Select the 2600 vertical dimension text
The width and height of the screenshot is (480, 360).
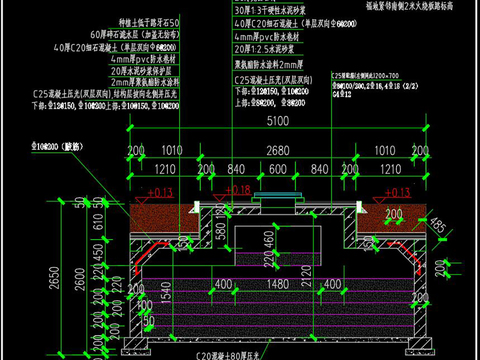tap(80, 279)
